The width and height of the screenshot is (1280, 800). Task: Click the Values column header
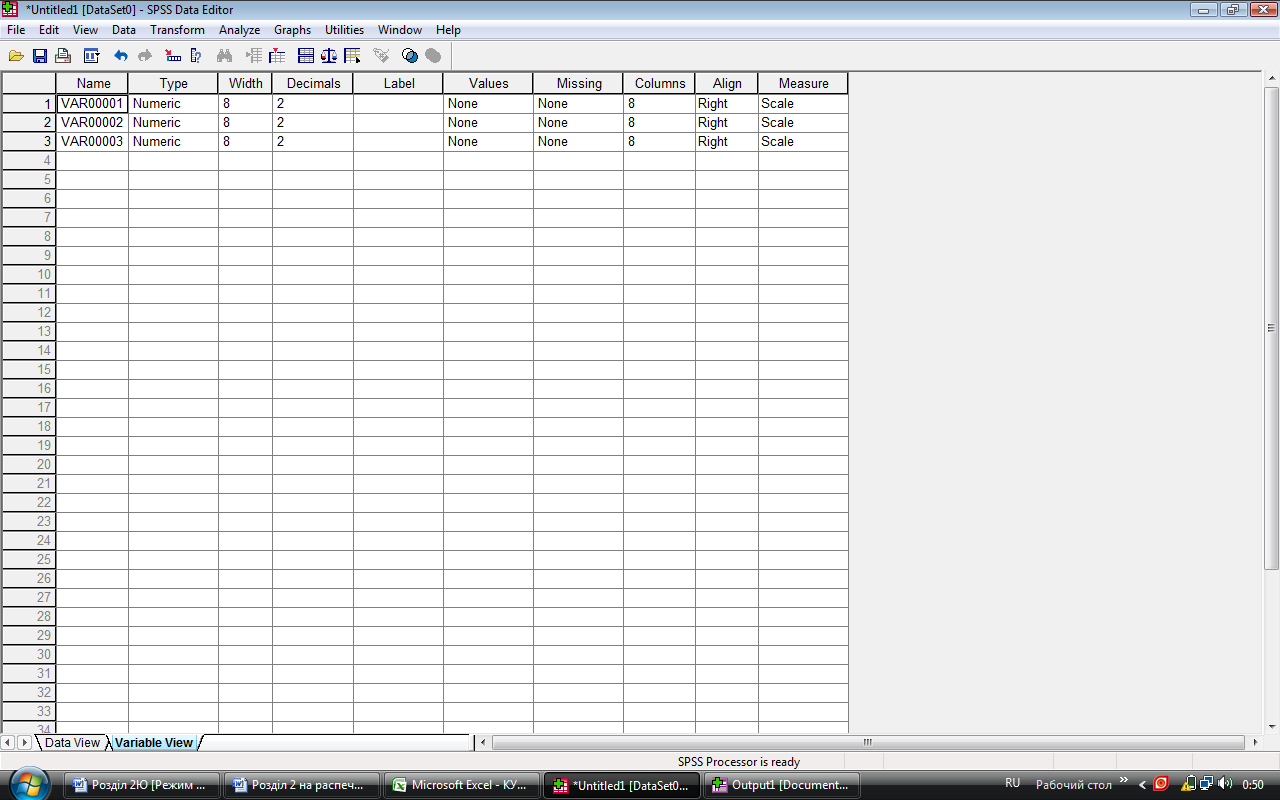(x=488, y=83)
